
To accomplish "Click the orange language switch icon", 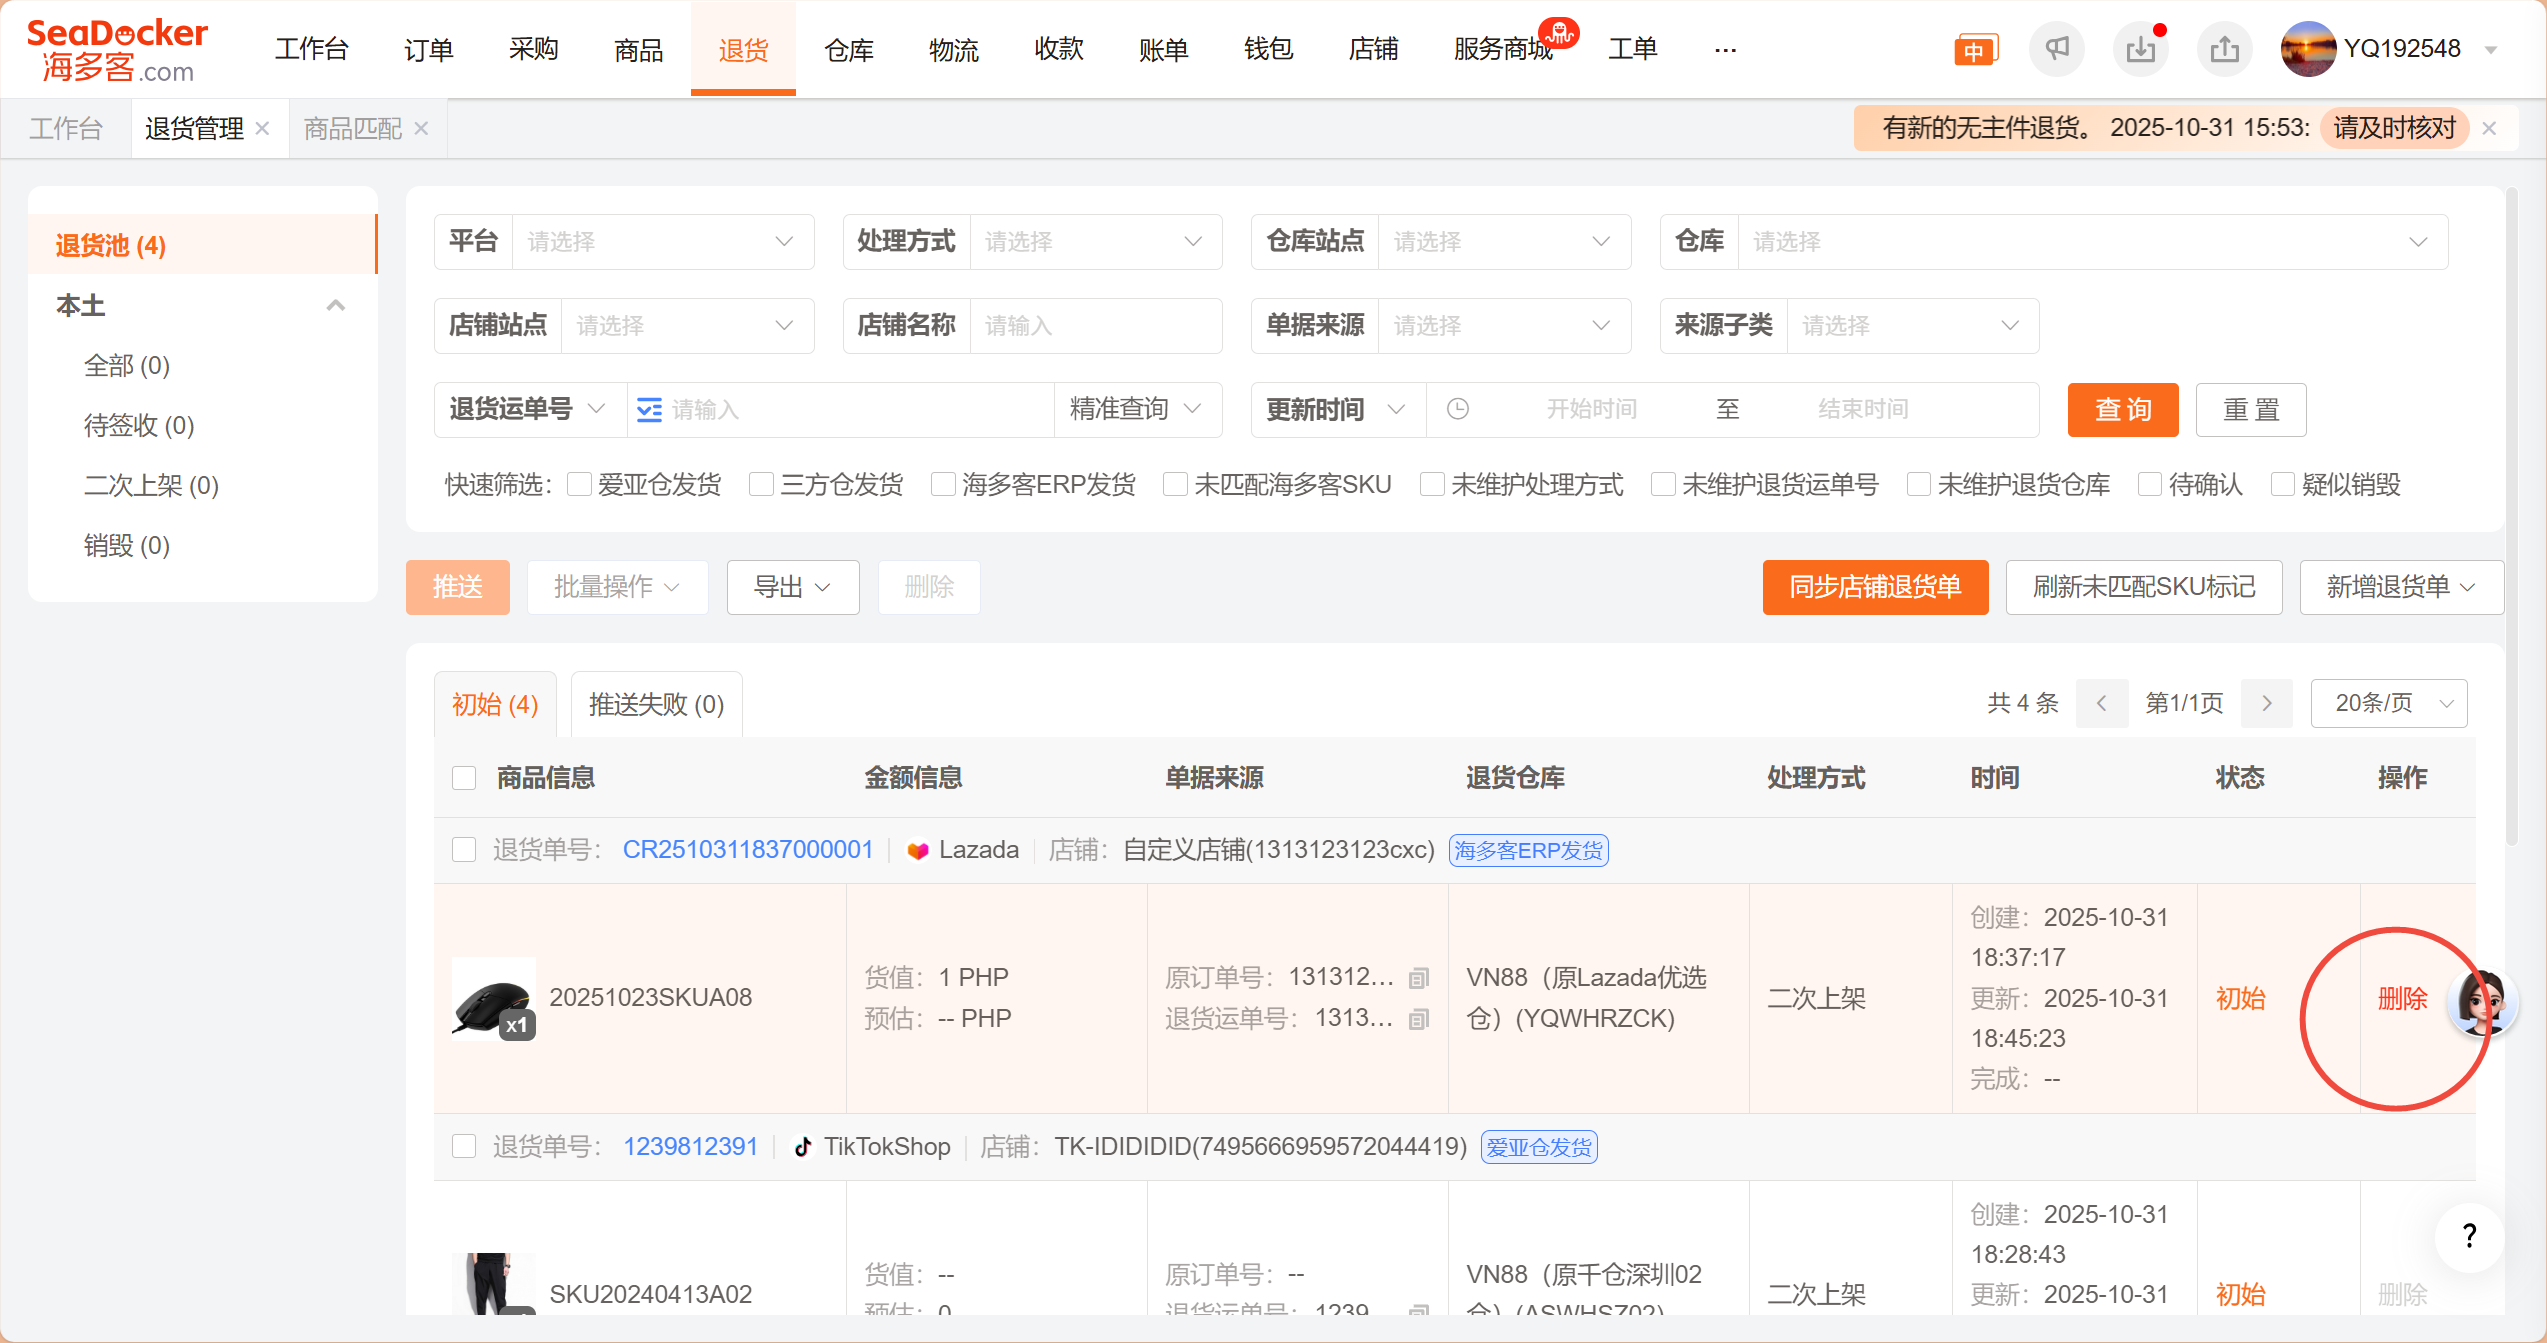I will 1974,50.
